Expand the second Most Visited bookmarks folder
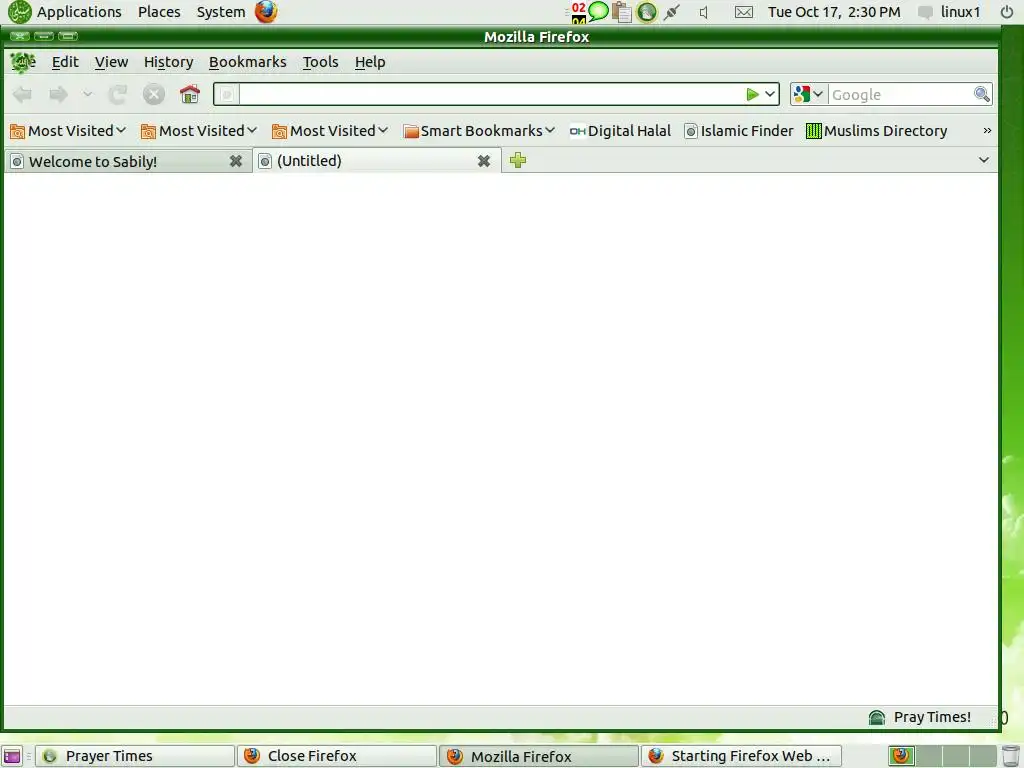The height and width of the screenshot is (768, 1024). [199, 131]
